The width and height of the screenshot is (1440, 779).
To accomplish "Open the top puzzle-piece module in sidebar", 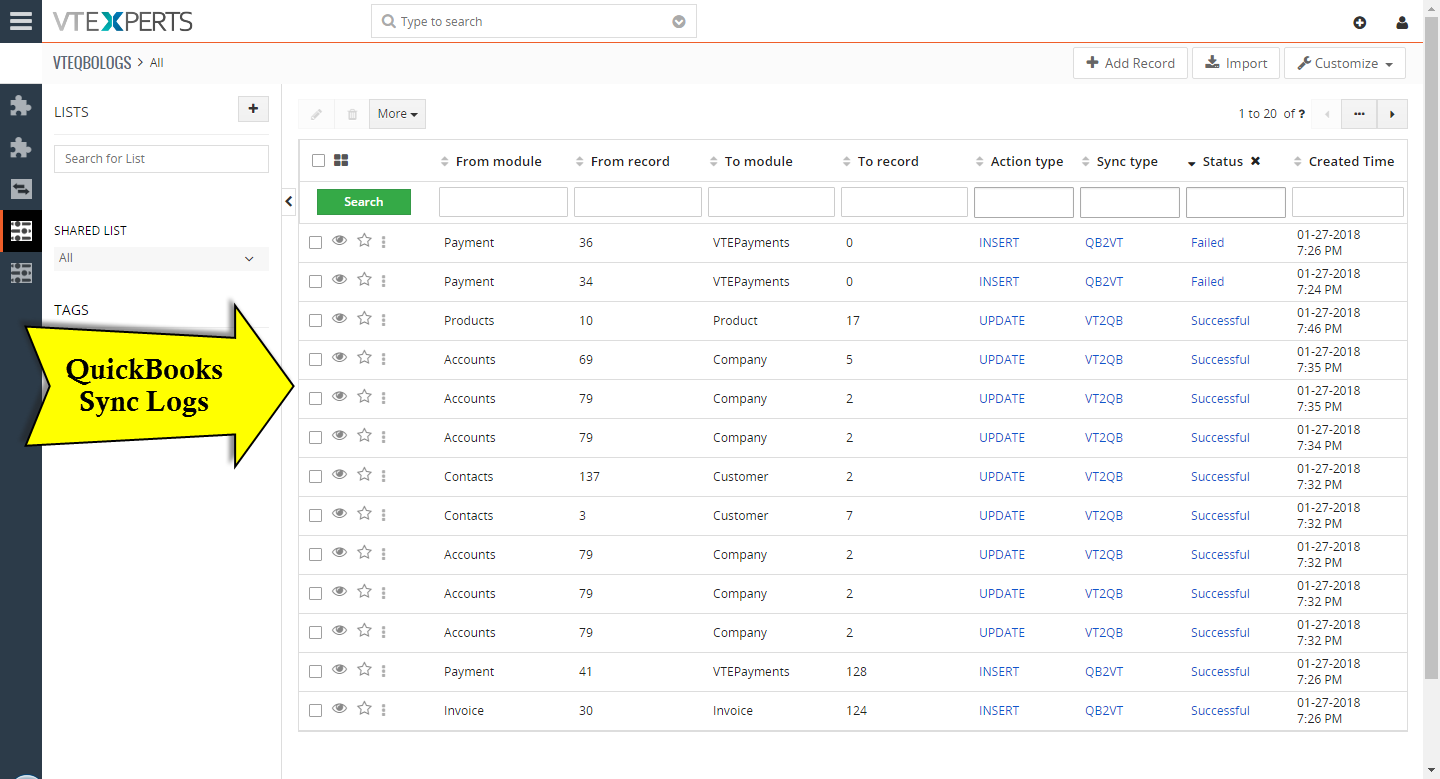I will pos(21,105).
